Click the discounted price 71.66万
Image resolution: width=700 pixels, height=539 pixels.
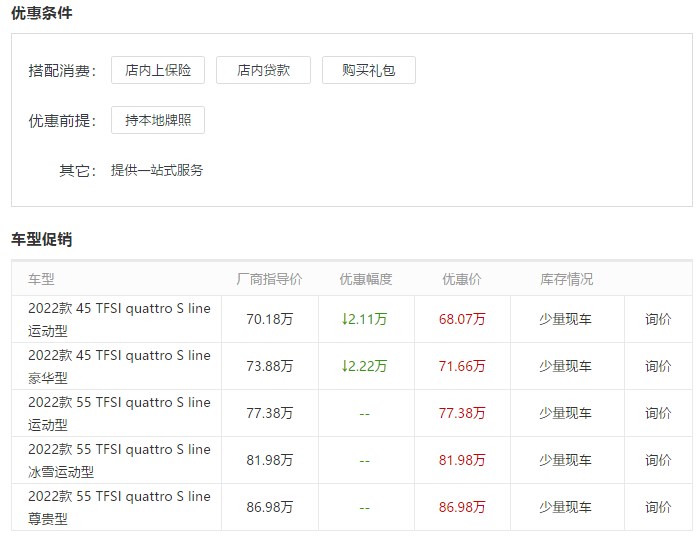[462, 366]
